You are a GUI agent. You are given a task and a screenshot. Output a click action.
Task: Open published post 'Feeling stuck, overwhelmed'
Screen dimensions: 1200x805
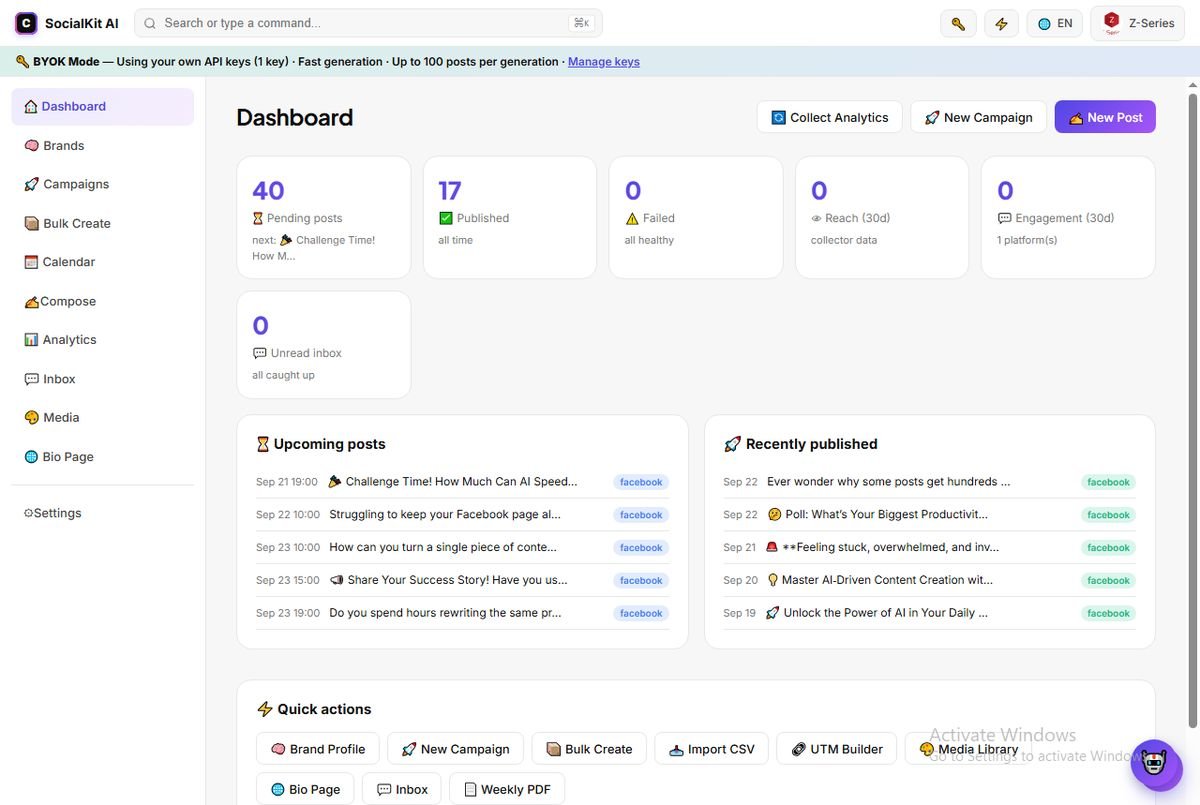pos(882,548)
